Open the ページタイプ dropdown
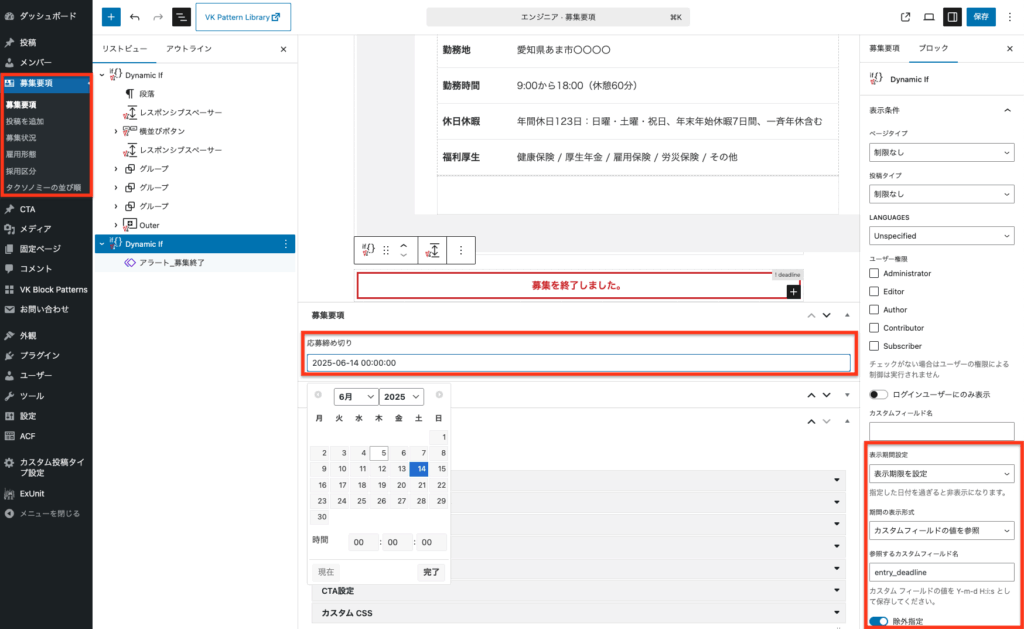This screenshot has height=629, width=1024. [x=942, y=153]
